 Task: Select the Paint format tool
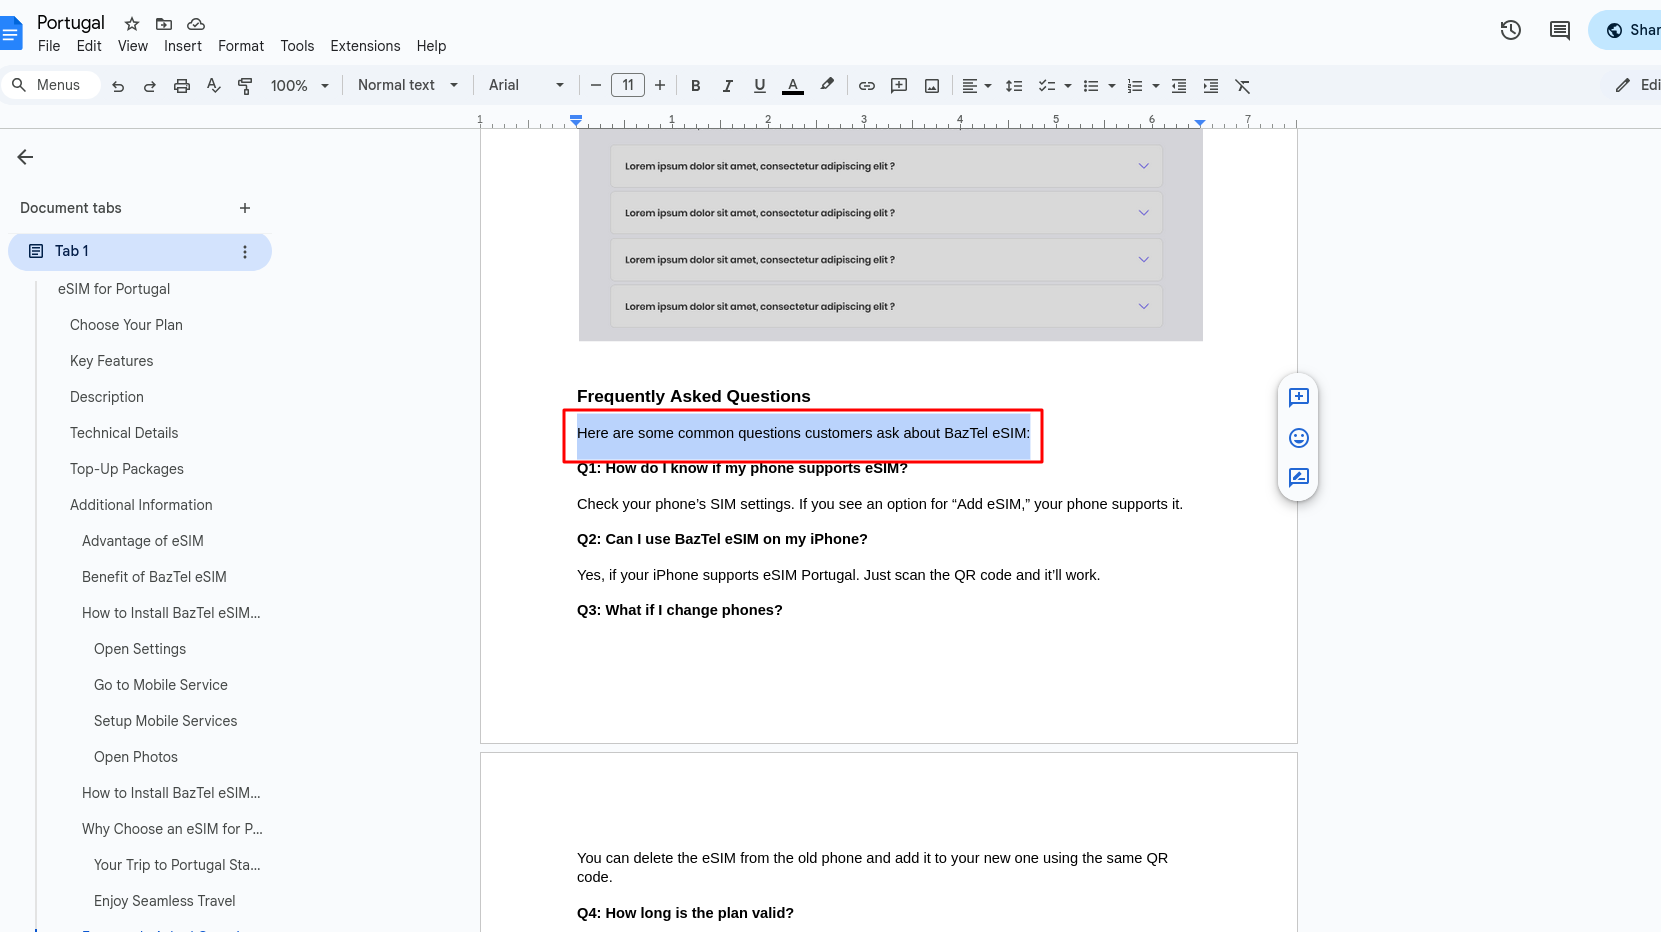[245, 86]
